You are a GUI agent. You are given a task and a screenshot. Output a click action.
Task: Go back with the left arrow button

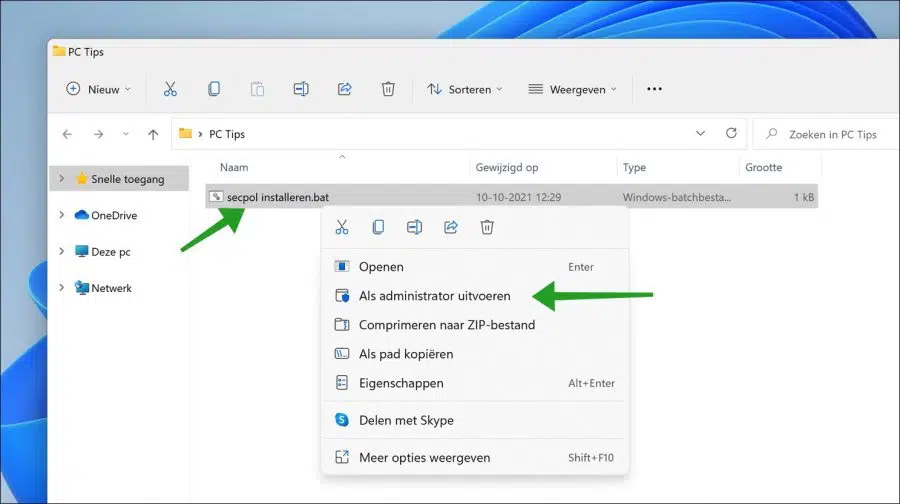67,134
